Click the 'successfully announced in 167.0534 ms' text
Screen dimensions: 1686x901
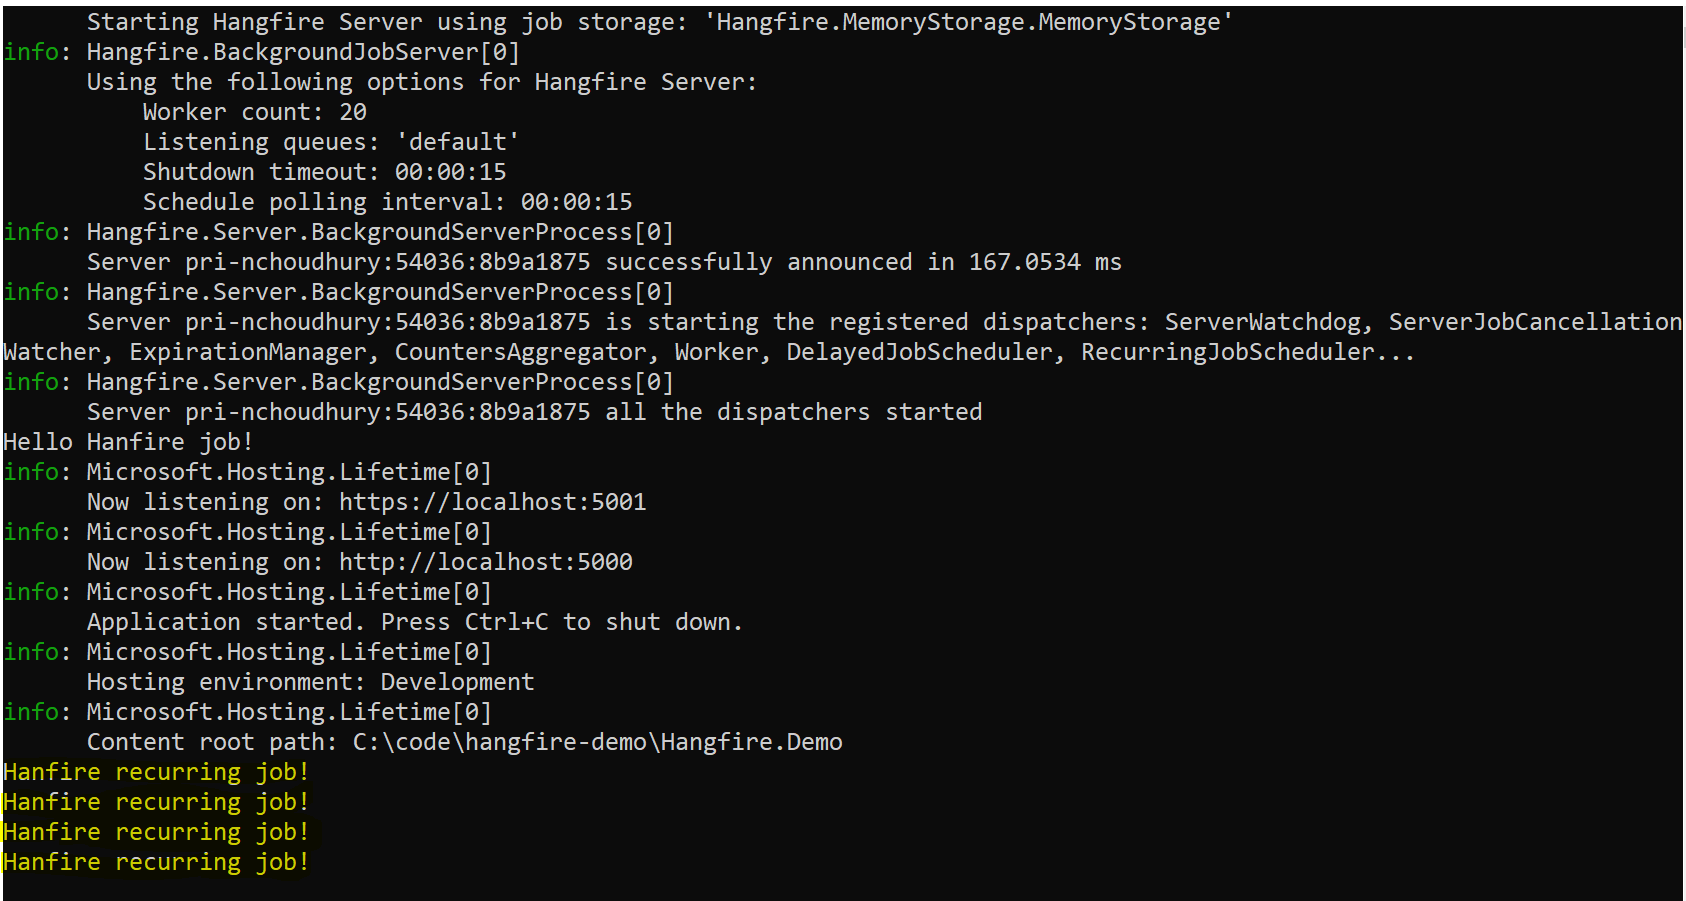[x=863, y=262]
